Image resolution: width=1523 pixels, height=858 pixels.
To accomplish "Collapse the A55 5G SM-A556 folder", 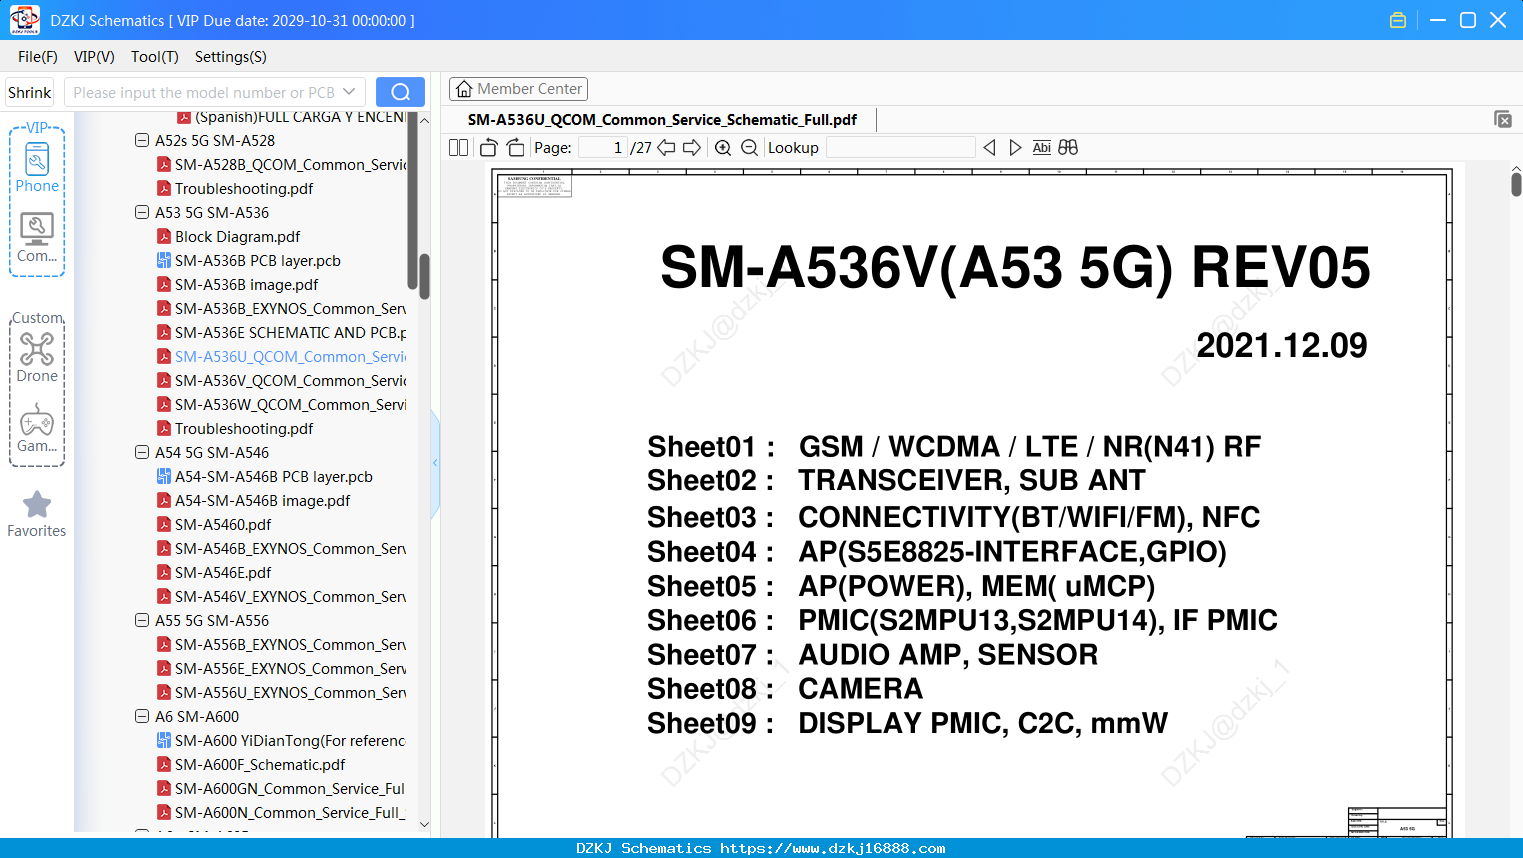I will tap(142, 621).
